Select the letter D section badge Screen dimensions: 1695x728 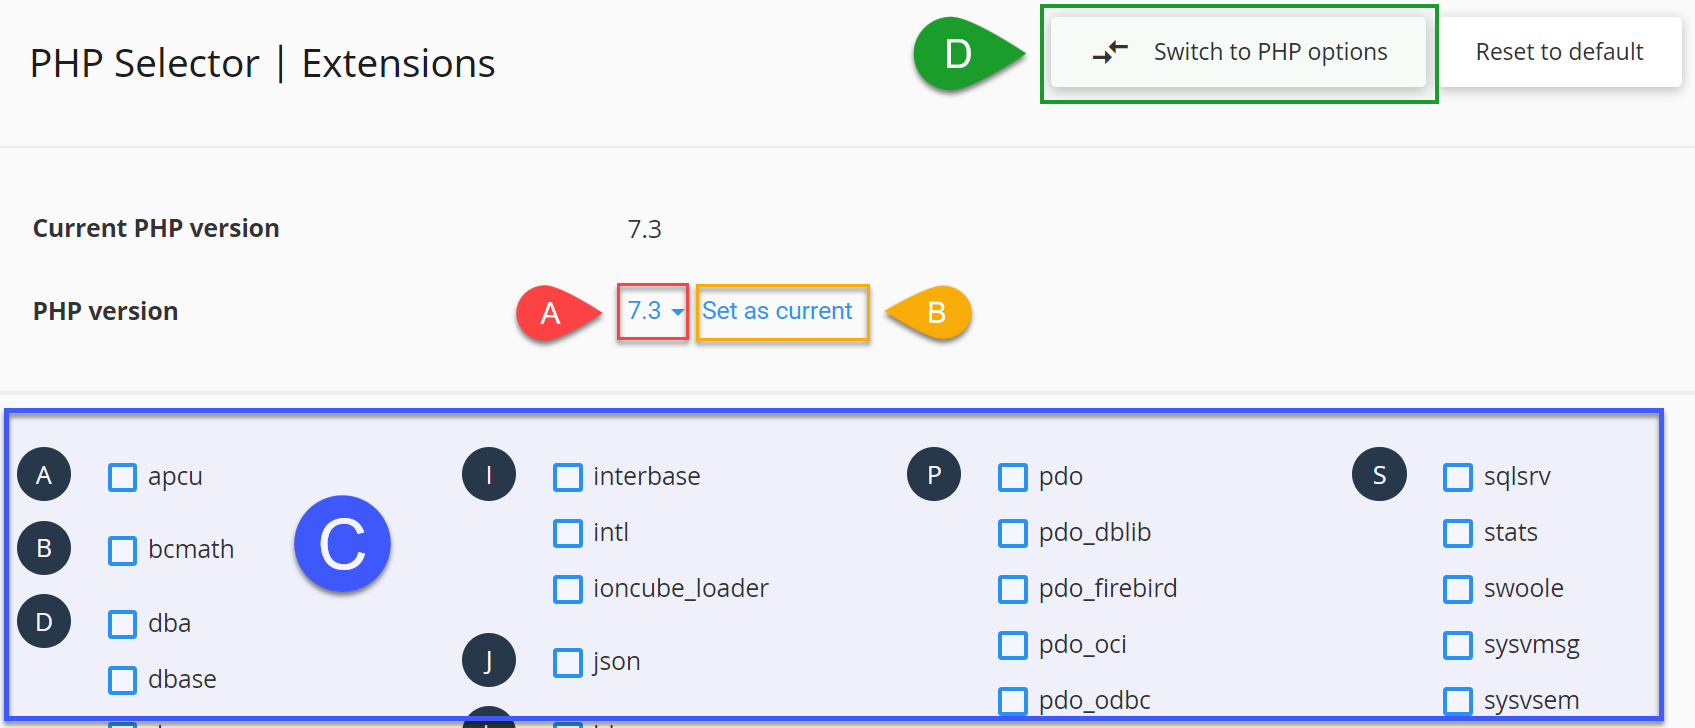pos(44,621)
